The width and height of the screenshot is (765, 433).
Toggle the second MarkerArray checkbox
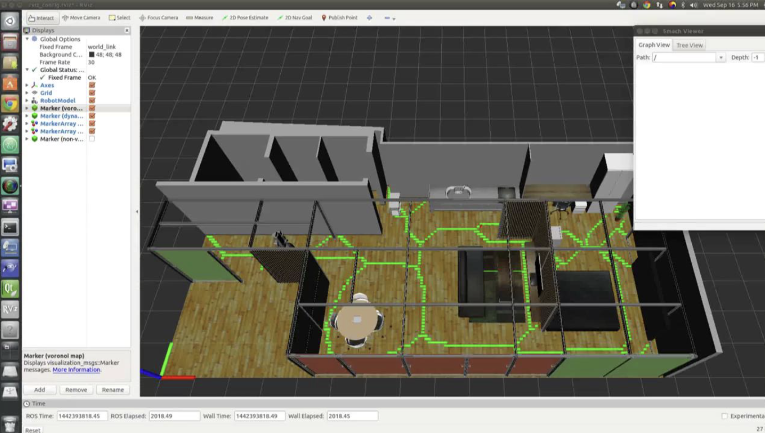[x=92, y=131]
